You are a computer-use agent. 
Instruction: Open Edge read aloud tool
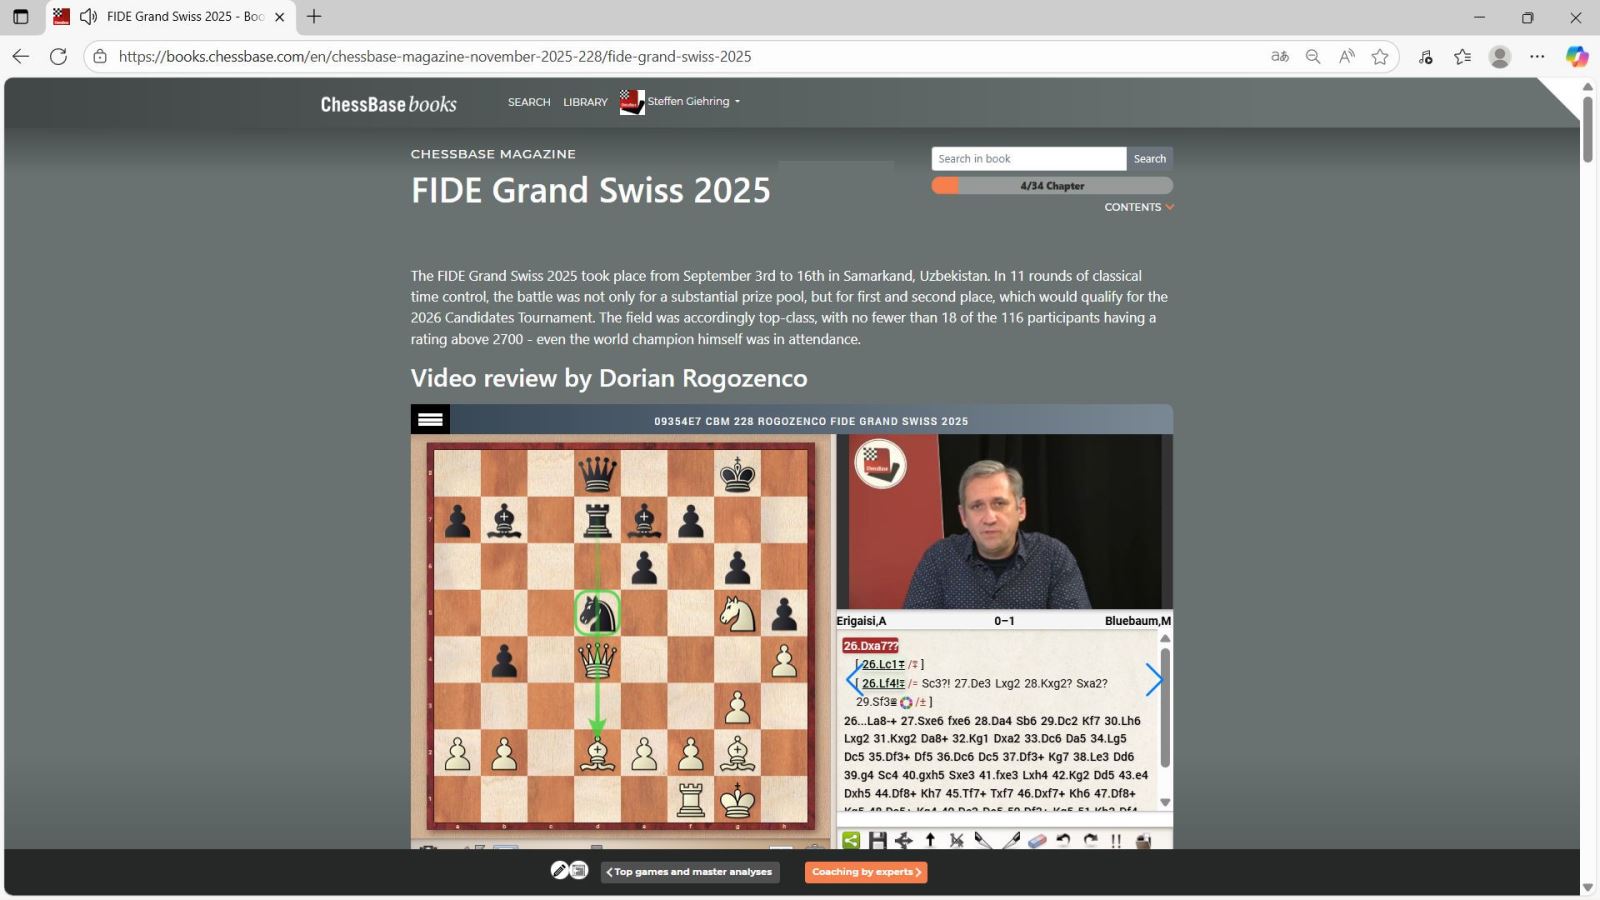tap(1347, 57)
